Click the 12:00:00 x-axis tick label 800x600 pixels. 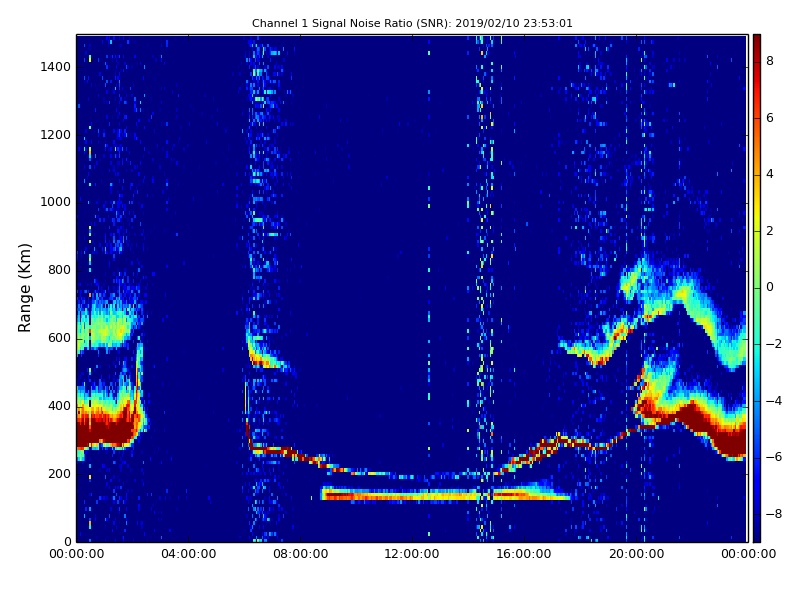click(412, 554)
